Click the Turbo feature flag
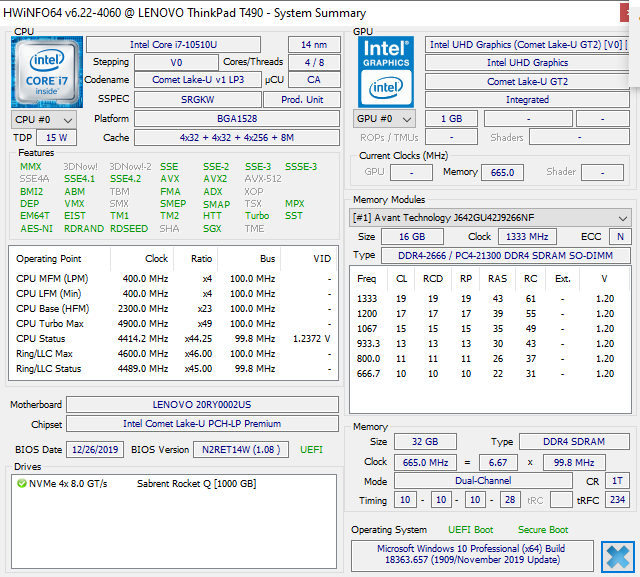Screen dimensions: 640x577 coord(257,215)
